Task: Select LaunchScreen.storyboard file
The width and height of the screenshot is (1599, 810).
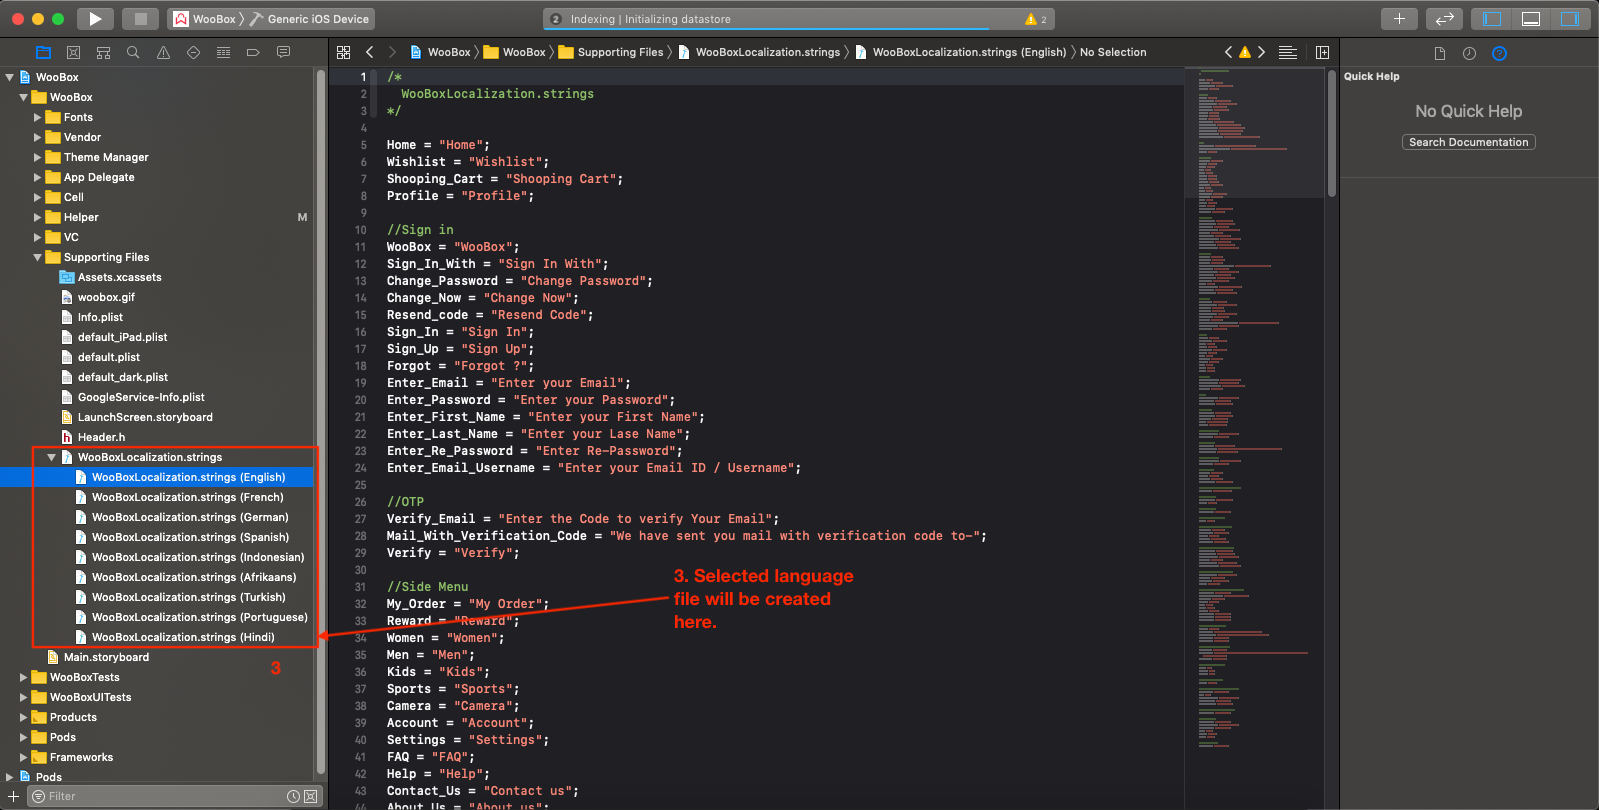Action: [145, 417]
